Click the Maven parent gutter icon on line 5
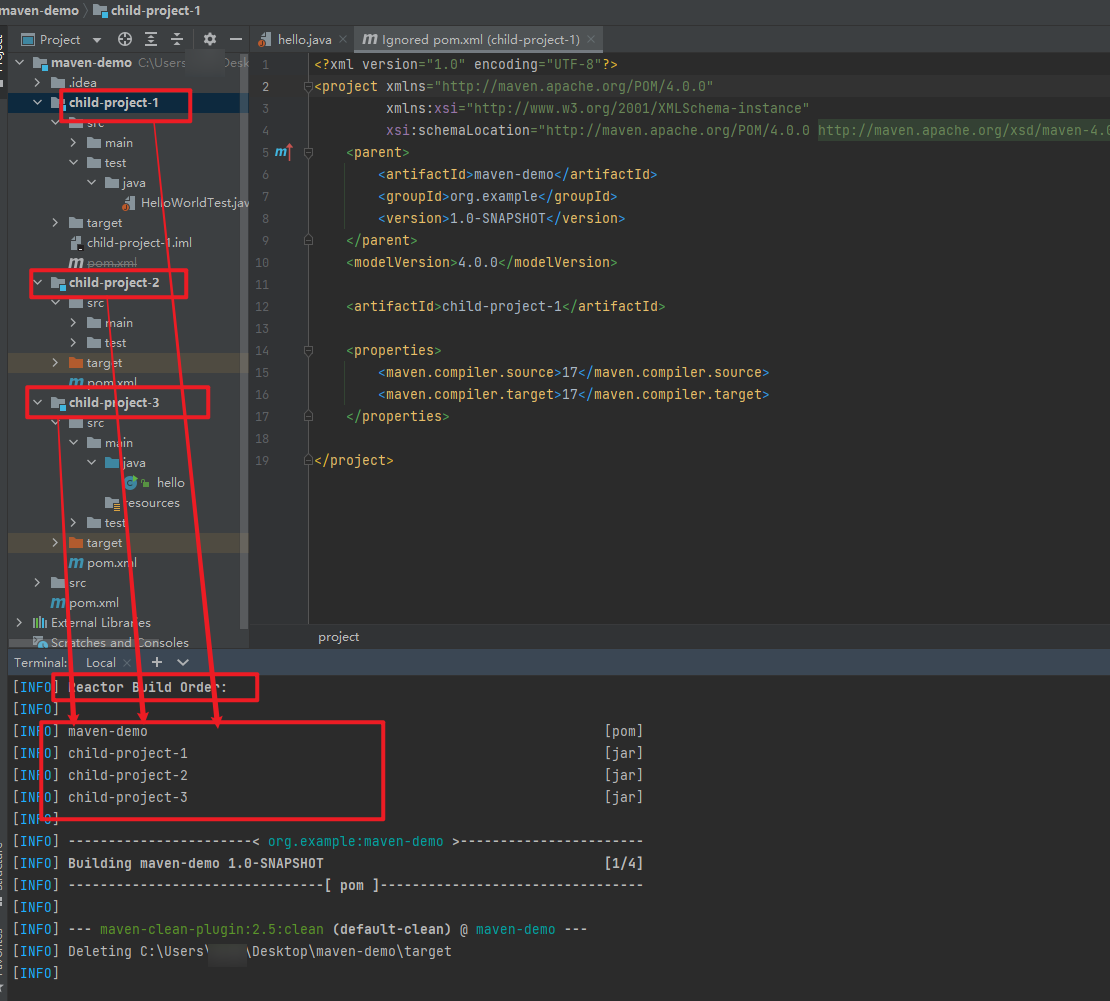 point(283,152)
